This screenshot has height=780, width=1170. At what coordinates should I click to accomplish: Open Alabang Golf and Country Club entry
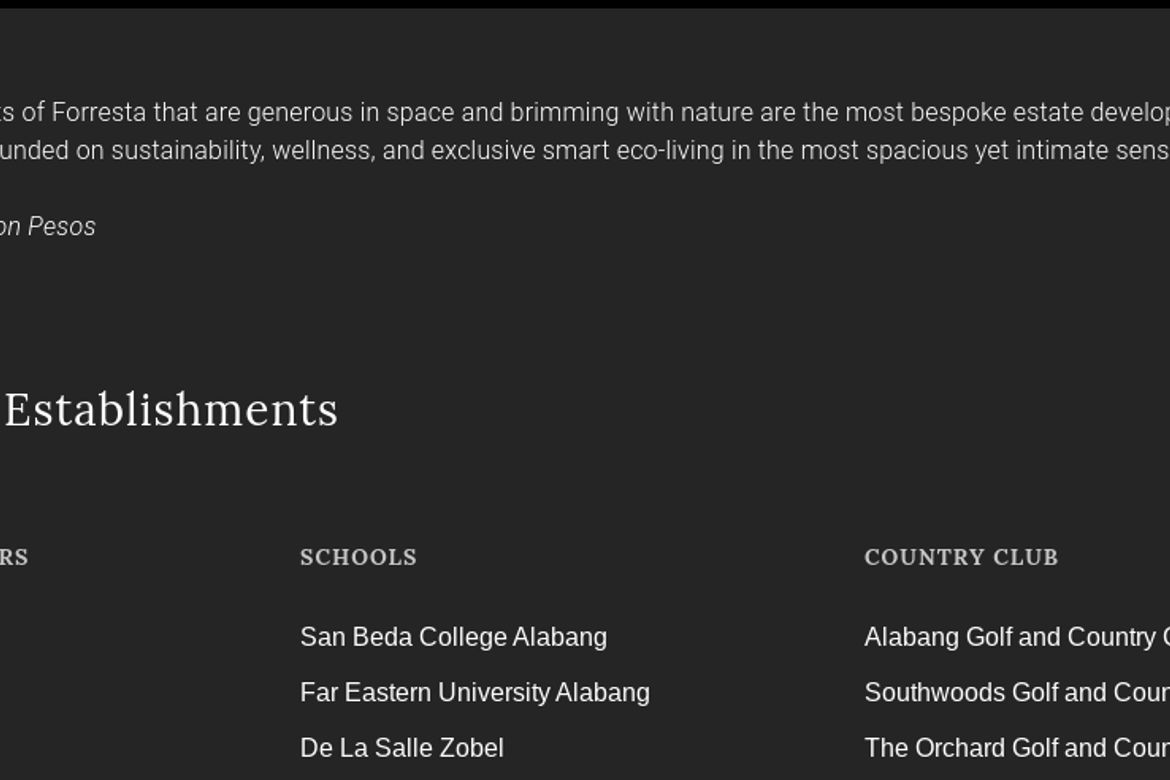[1017, 637]
